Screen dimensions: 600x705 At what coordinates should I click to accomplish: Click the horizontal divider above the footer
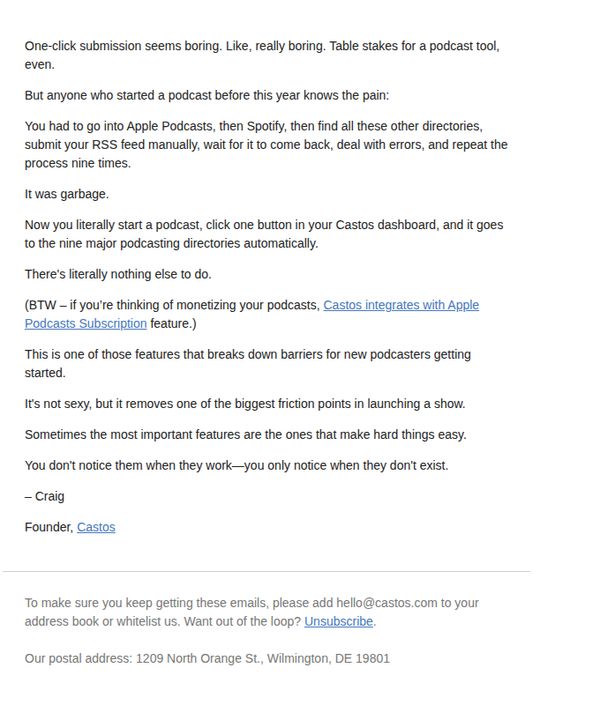click(267, 571)
